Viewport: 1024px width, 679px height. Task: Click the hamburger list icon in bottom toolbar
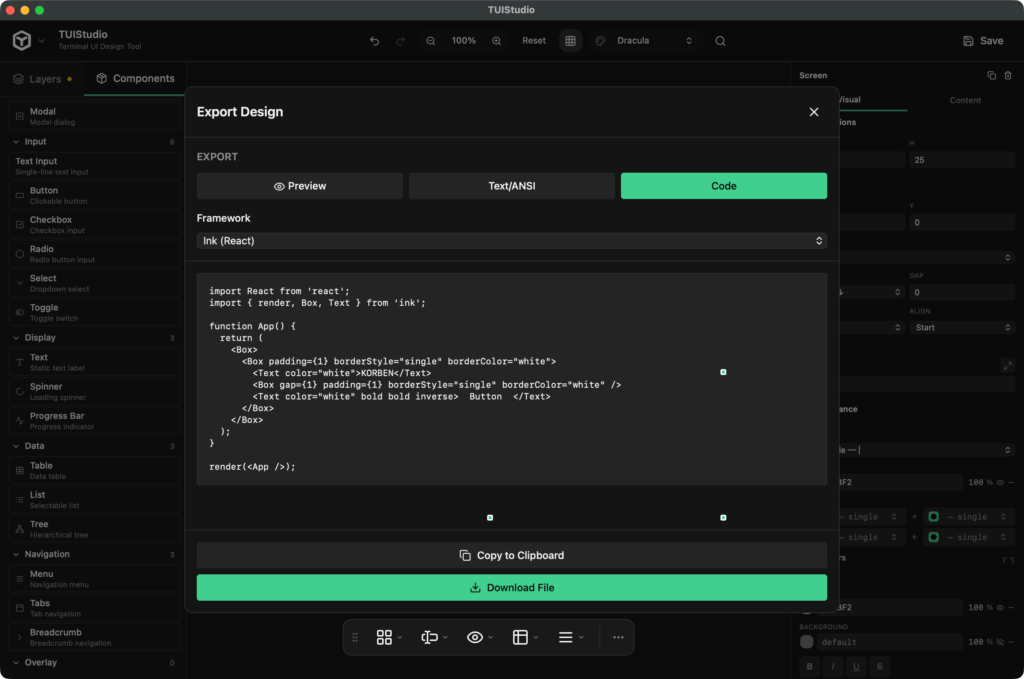(566, 637)
